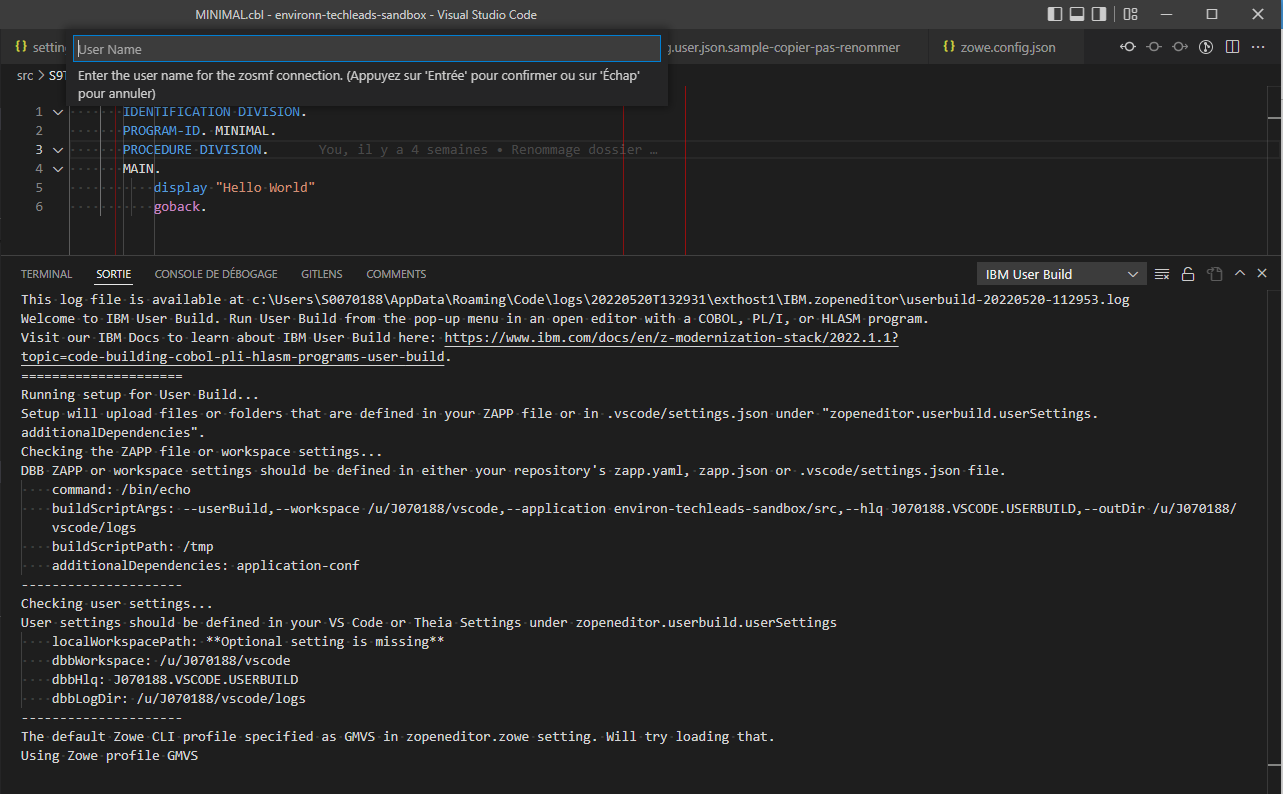
Task: Collapse the MAIN paragraph fold arrow
Action: point(56,168)
